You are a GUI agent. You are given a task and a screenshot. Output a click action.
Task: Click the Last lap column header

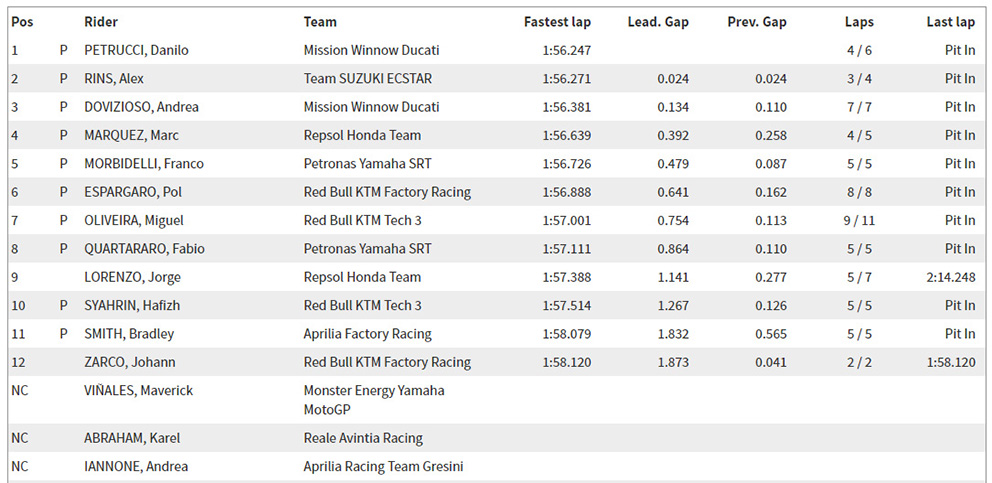click(x=950, y=22)
